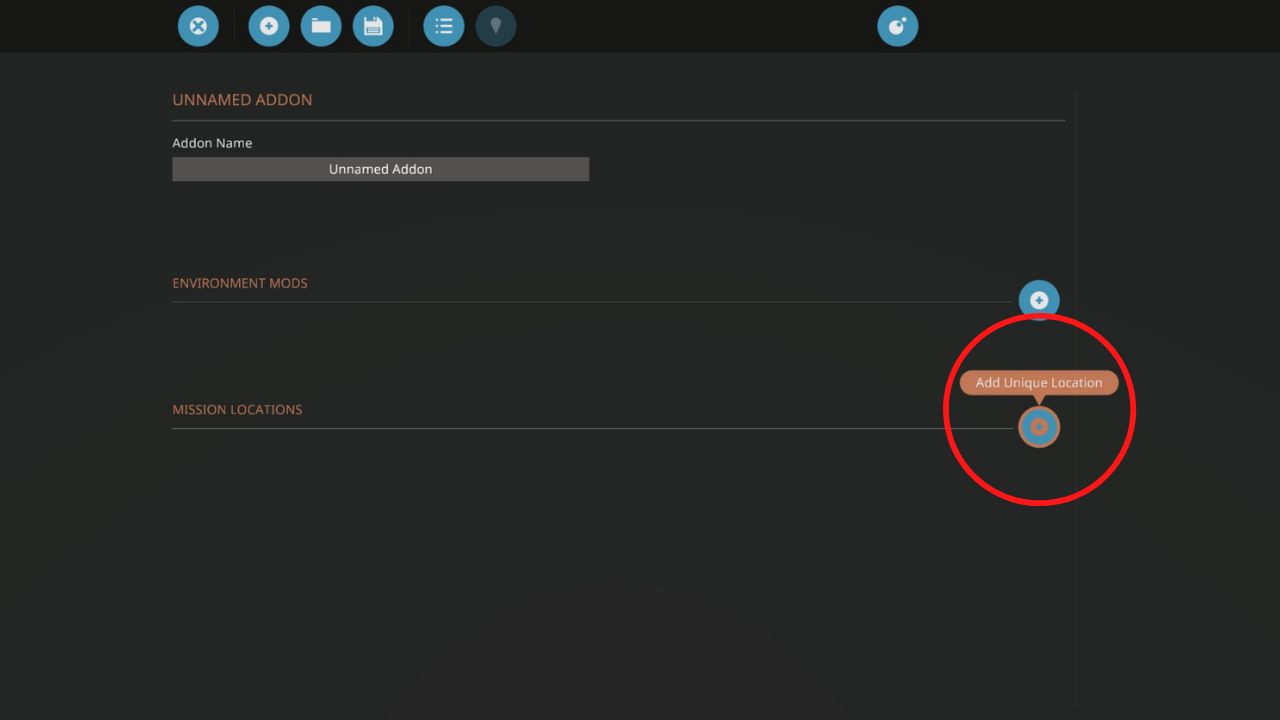This screenshot has height=720, width=1280.
Task: Click the ENVIRONMENT MODS section header
Action: tap(240, 283)
